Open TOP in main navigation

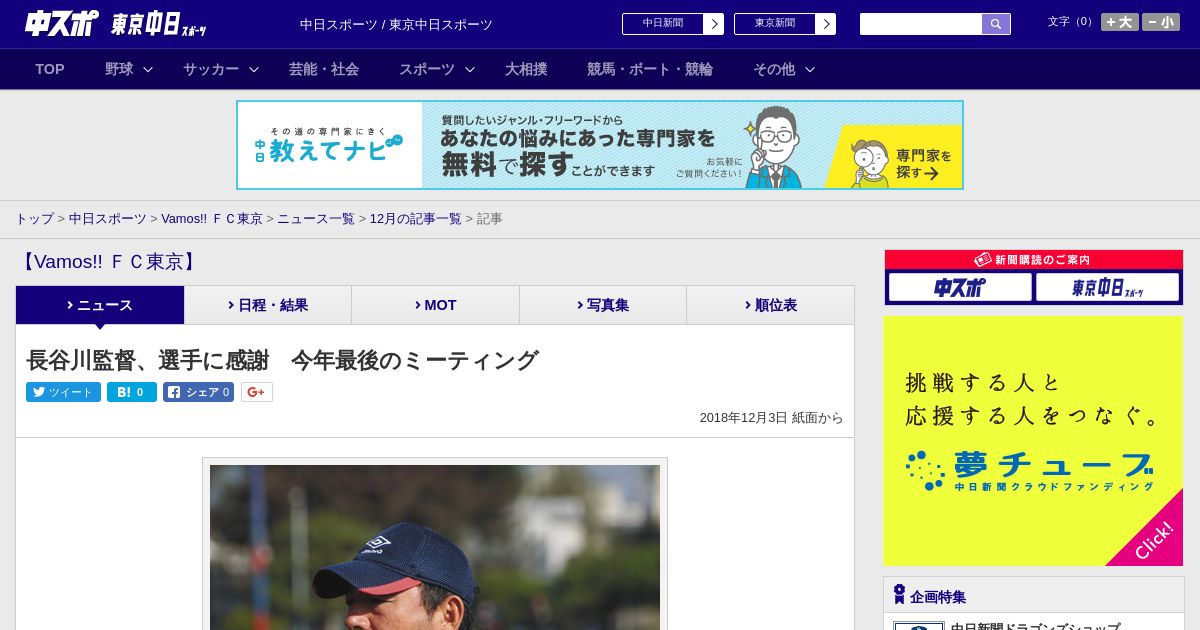[x=50, y=69]
